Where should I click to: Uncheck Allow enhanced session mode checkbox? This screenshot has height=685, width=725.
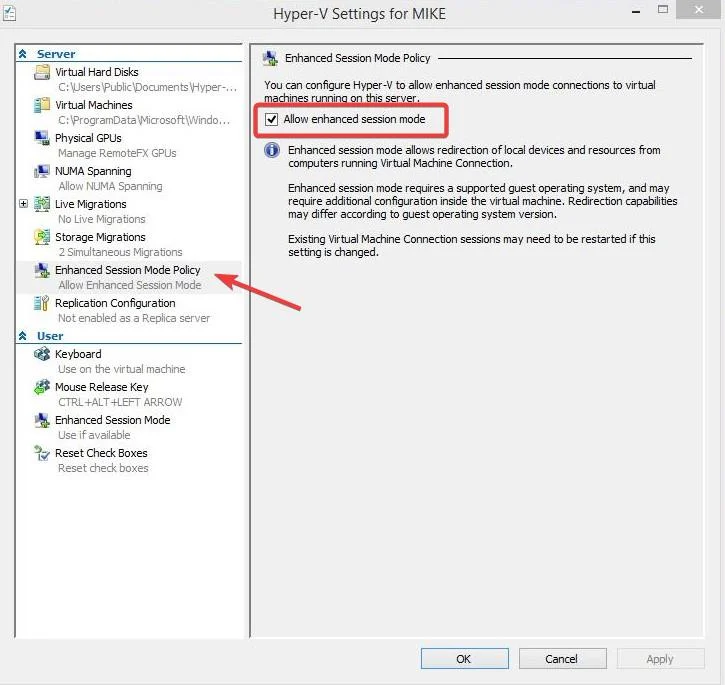click(x=271, y=119)
